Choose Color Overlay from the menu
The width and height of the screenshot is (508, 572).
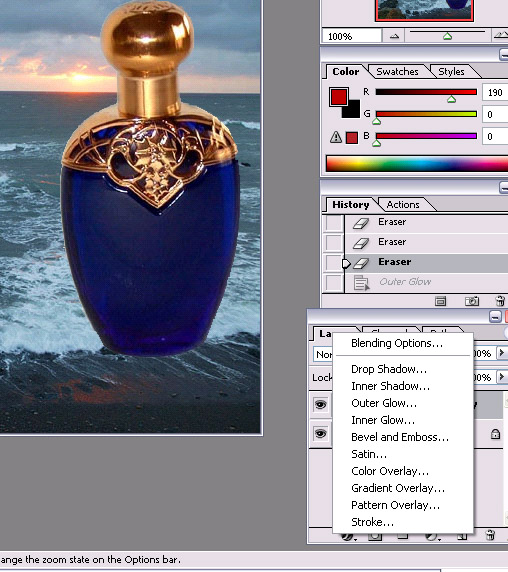(390, 471)
